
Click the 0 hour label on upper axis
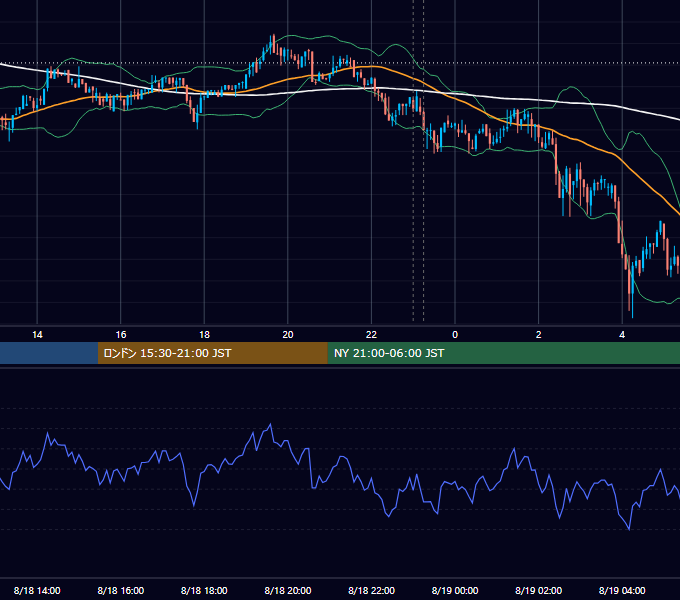[x=455, y=335]
